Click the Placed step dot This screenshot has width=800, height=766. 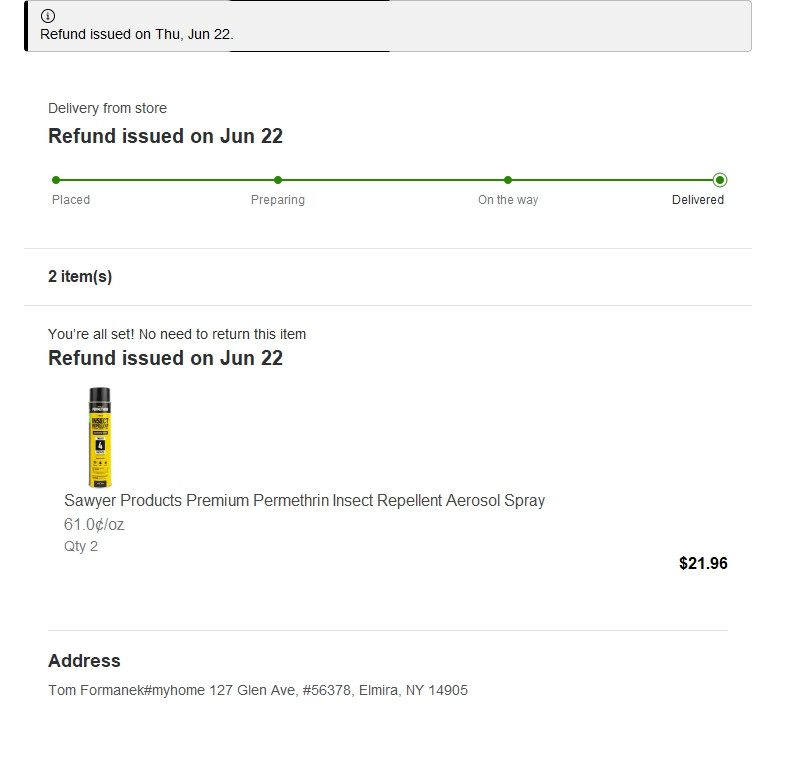pyautogui.click(x=56, y=180)
